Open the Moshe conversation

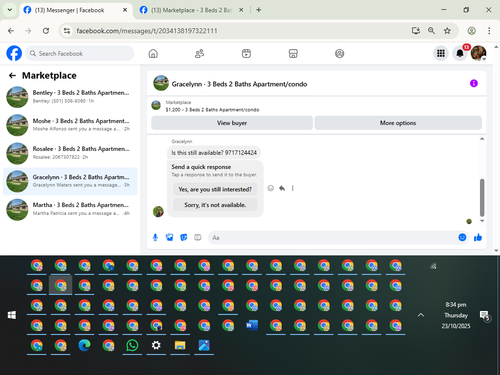[x=70, y=125]
